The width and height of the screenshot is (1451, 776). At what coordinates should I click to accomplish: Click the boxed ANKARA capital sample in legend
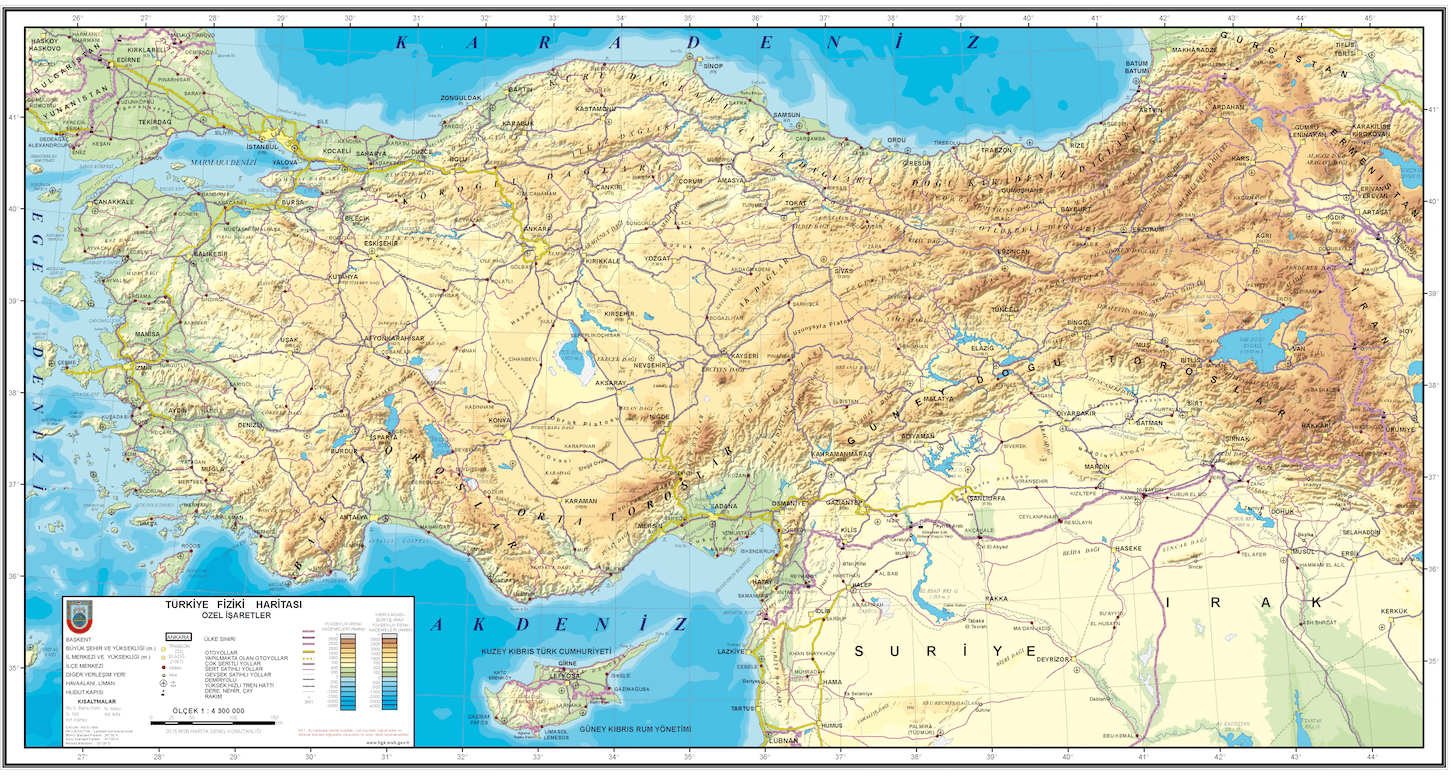click(179, 637)
